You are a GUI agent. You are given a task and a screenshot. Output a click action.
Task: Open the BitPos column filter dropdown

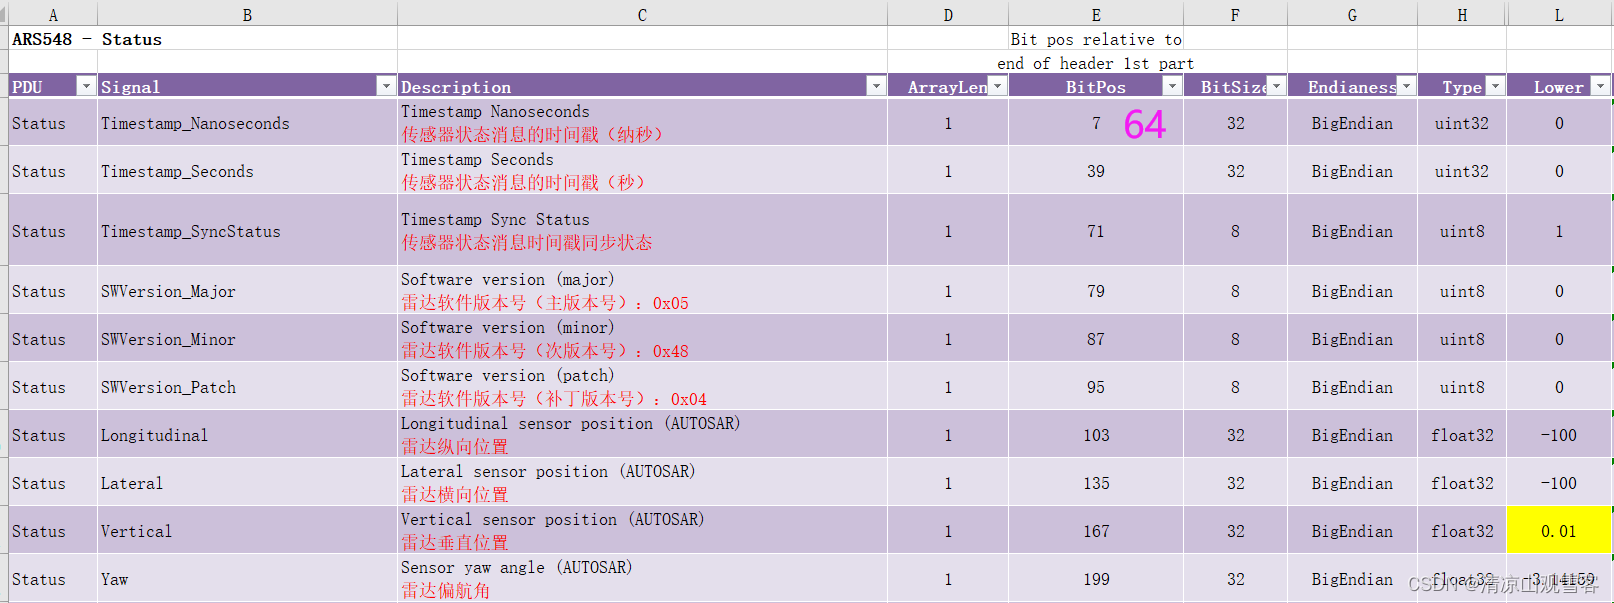coord(1172,86)
